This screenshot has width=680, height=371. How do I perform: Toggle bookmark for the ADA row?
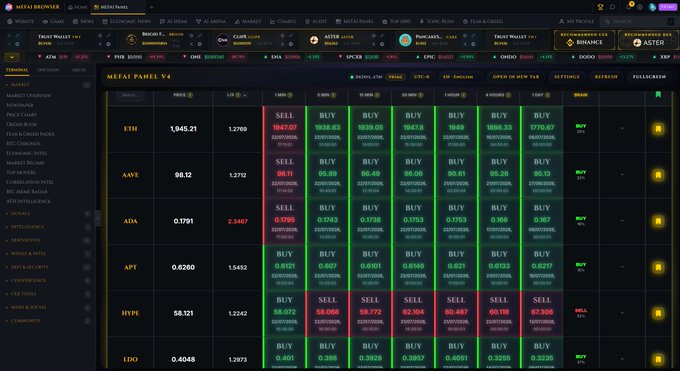point(658,221)
